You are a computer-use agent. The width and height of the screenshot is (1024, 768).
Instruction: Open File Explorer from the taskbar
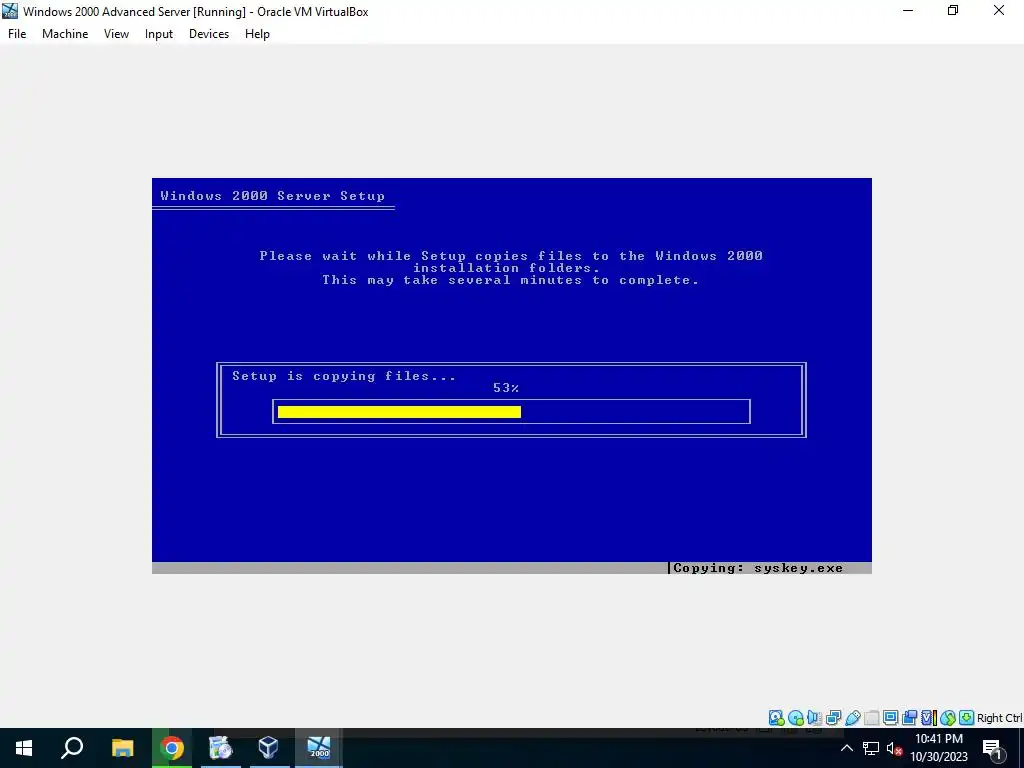click(x=122, y=748)
